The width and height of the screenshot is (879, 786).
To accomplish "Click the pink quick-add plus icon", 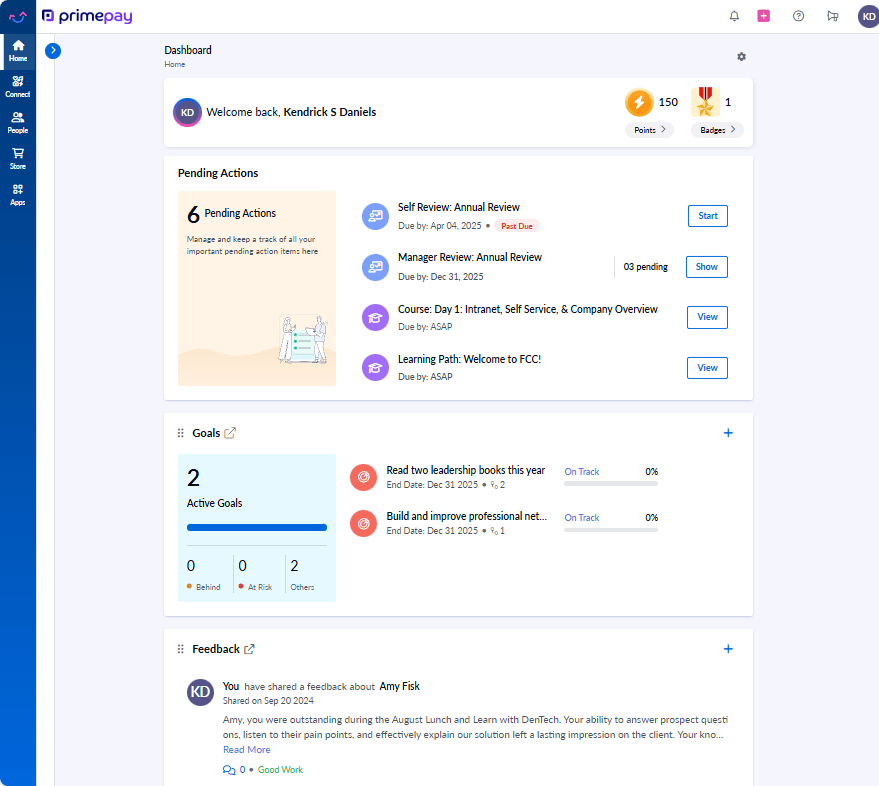I will pyautogui.click(x=763, y=16).
